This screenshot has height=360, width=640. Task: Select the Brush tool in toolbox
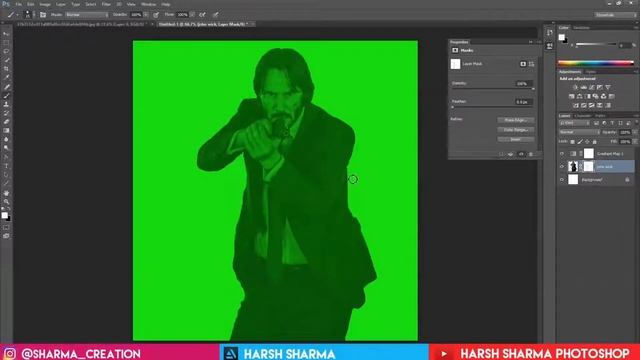pyautogui.click(x=6, y=96)
